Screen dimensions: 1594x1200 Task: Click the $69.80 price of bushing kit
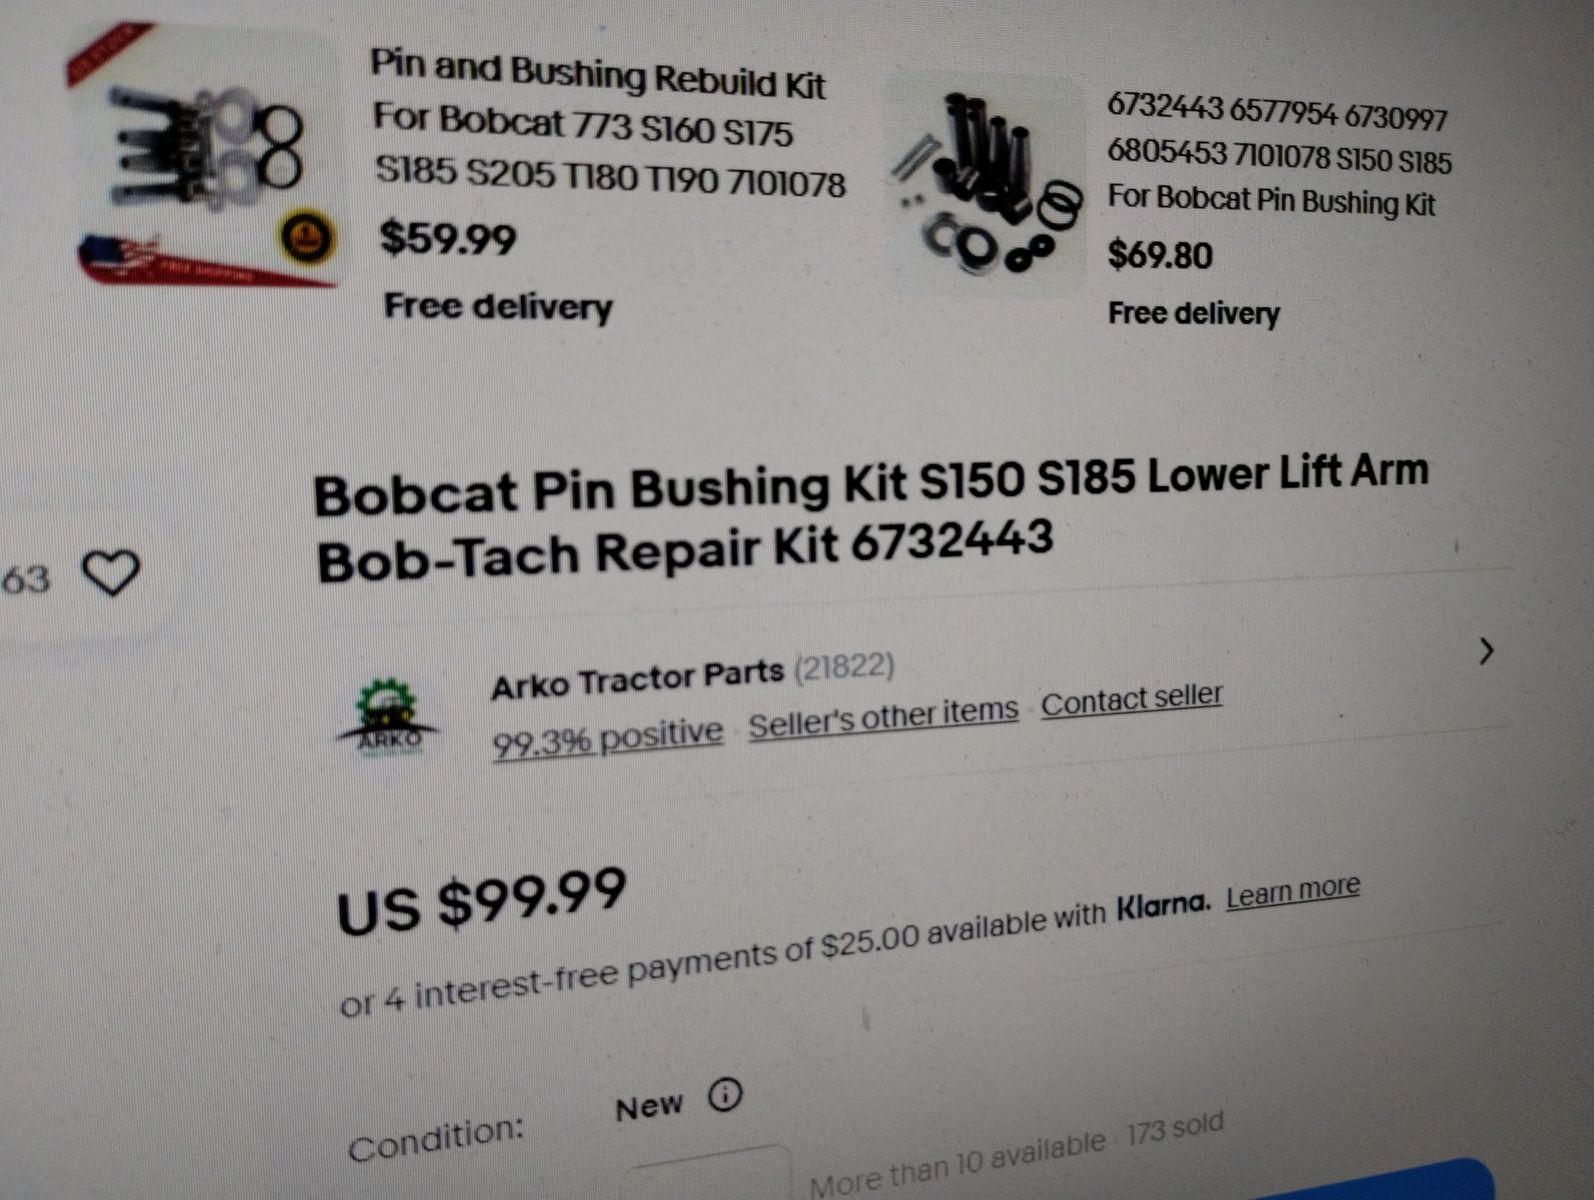click(x=1160, y=255)
